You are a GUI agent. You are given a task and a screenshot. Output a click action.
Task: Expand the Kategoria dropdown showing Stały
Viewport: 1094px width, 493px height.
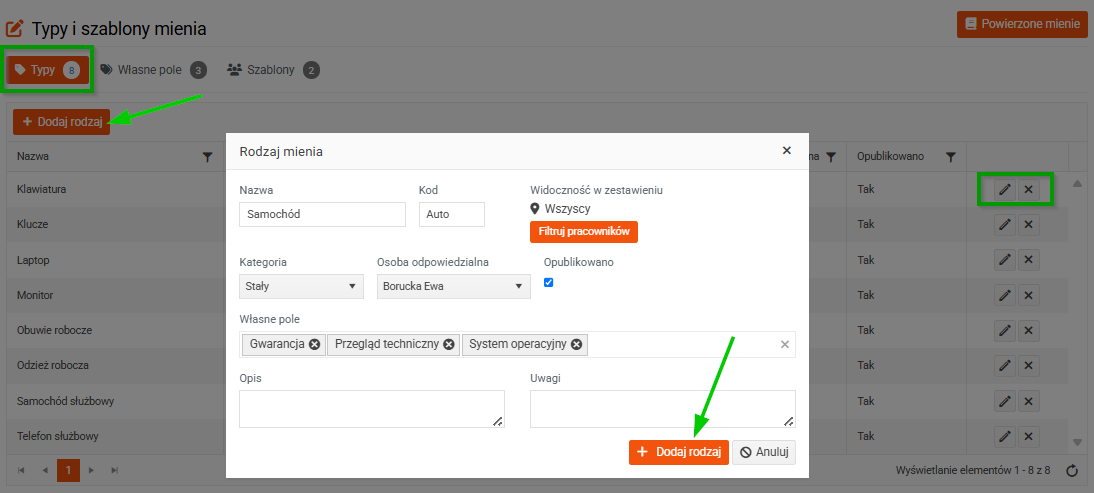(301, 286)
